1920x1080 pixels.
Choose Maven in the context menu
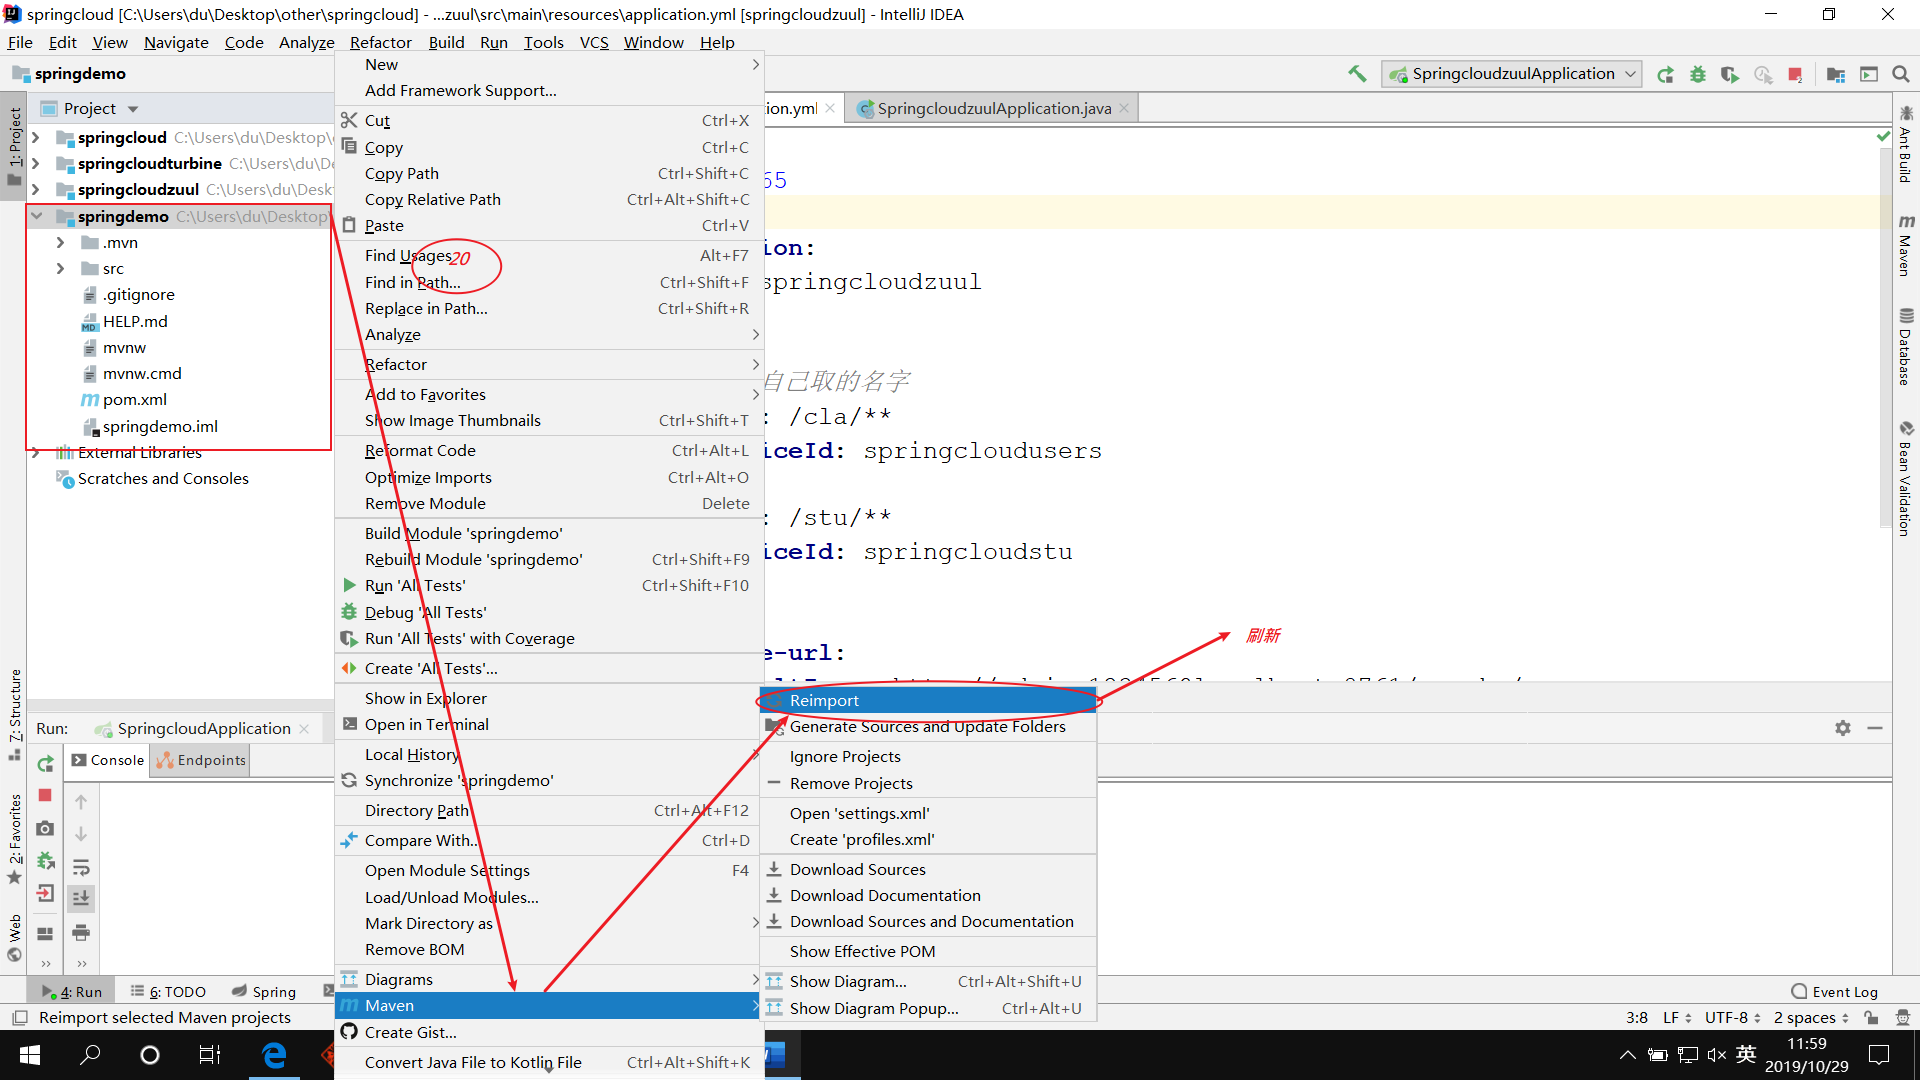pyautogui.click(x=549, y=1005)
